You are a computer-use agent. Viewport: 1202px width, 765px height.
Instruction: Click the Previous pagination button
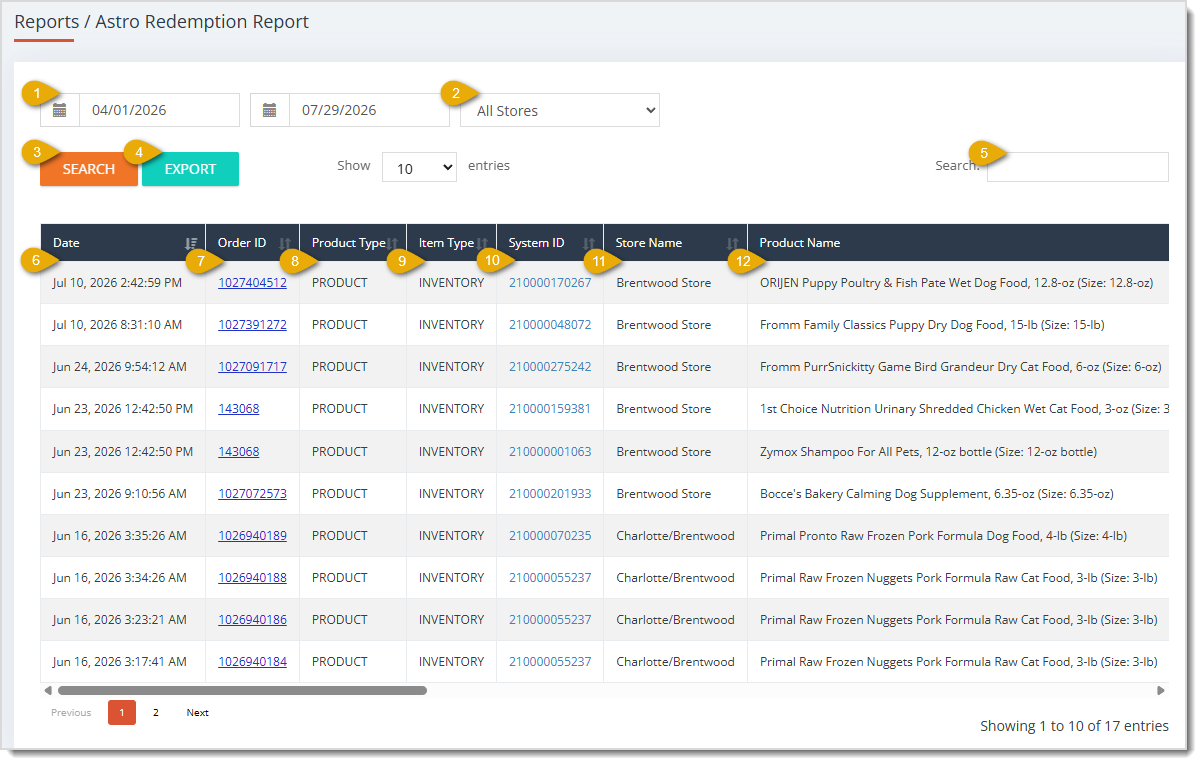coord(71,712)
